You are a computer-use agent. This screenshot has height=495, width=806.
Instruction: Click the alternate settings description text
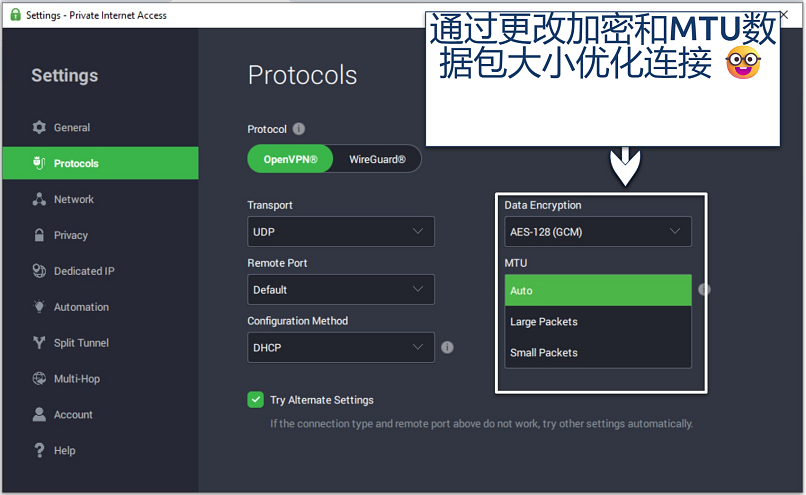[482, 424]
